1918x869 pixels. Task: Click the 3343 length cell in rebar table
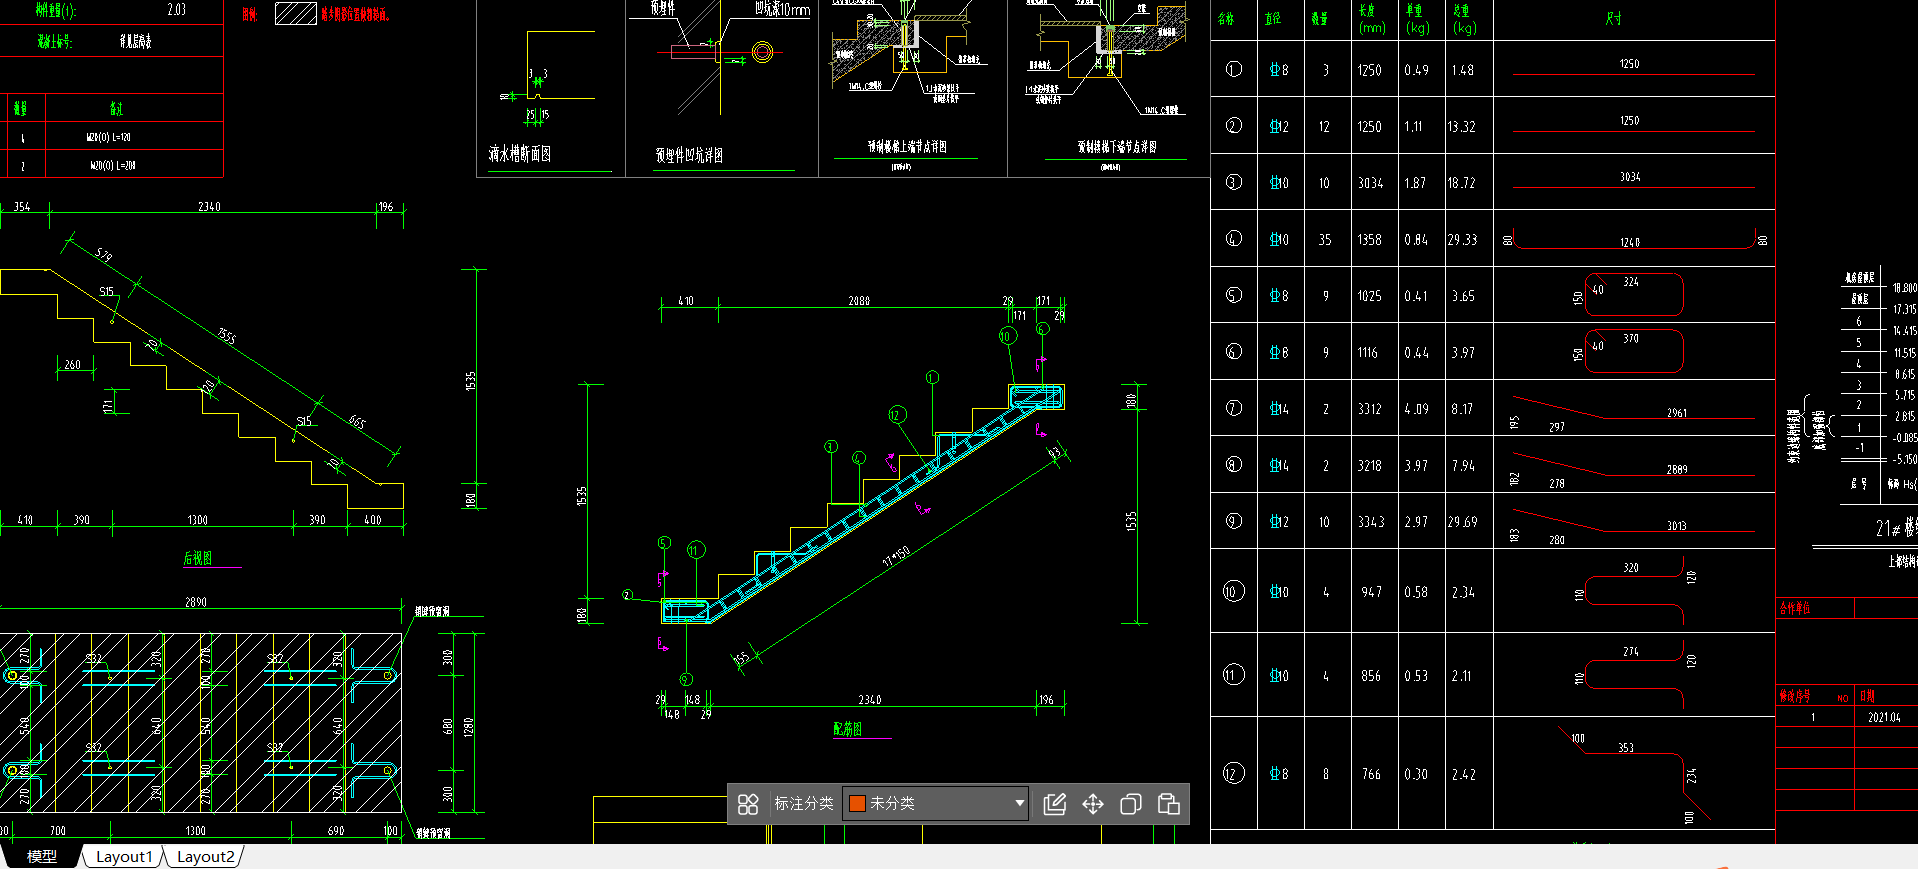[x=1371, y=522]
